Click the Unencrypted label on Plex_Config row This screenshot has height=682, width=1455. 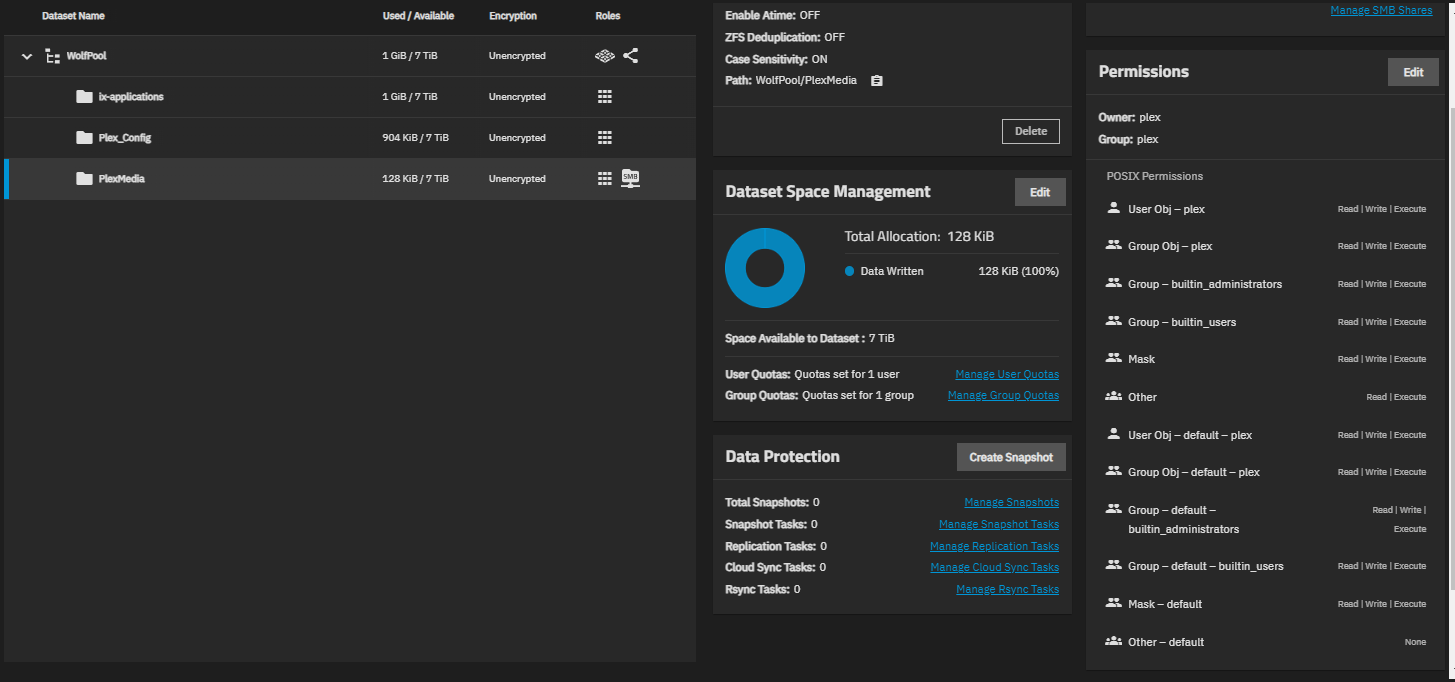(517, 138)
